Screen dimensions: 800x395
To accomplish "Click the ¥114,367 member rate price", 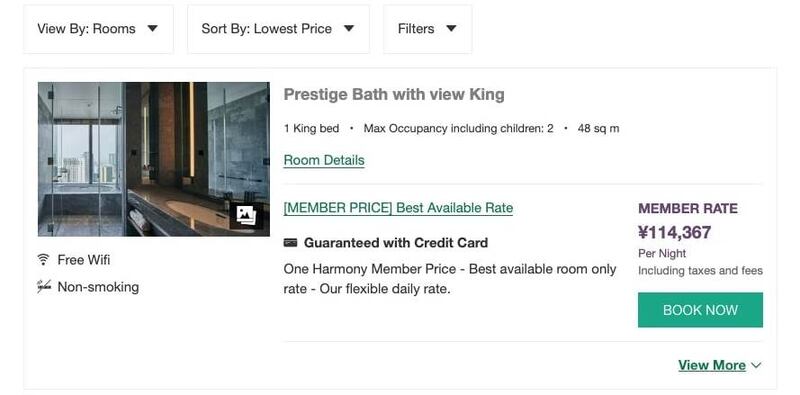I will coord(674,233).
